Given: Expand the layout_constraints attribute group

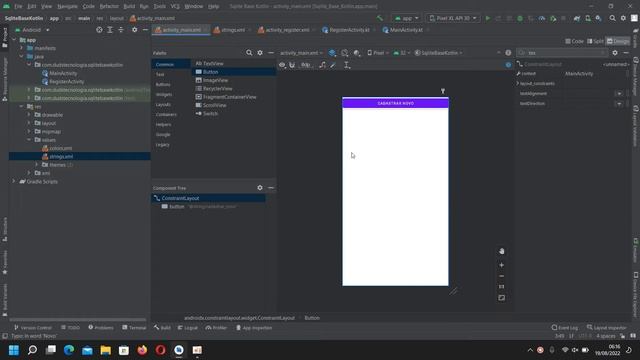Looking at the screenshot, I should tap(518, 83).
